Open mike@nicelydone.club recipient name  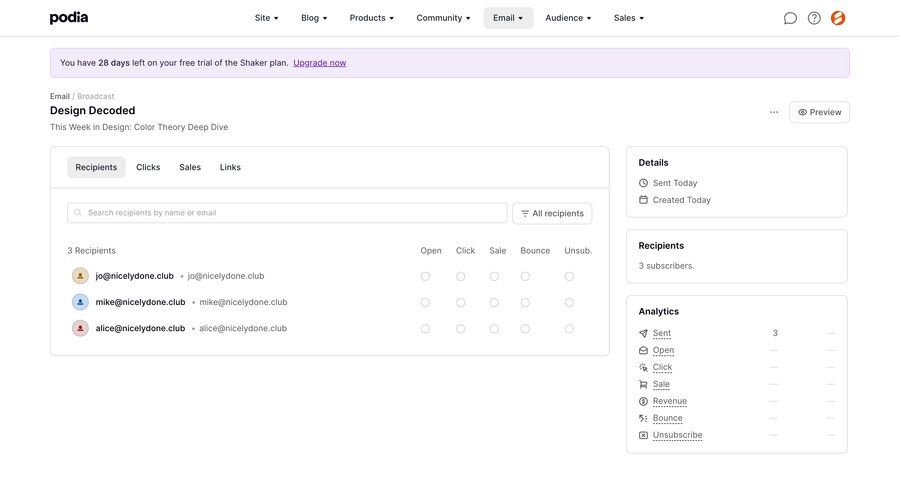[140, 302]
